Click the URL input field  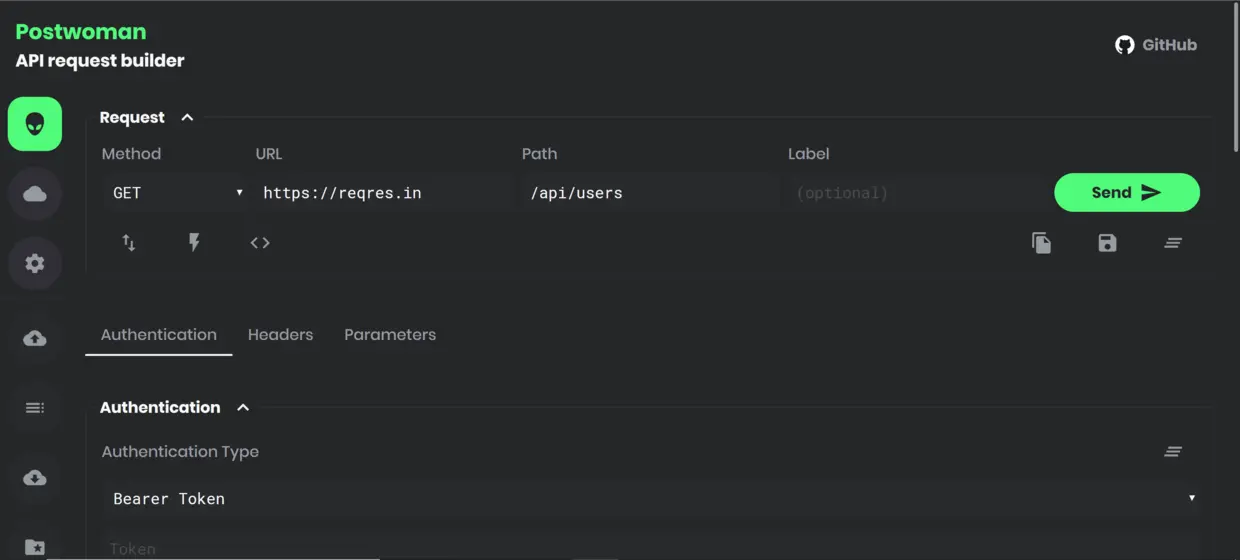click(x=383, y=193)
